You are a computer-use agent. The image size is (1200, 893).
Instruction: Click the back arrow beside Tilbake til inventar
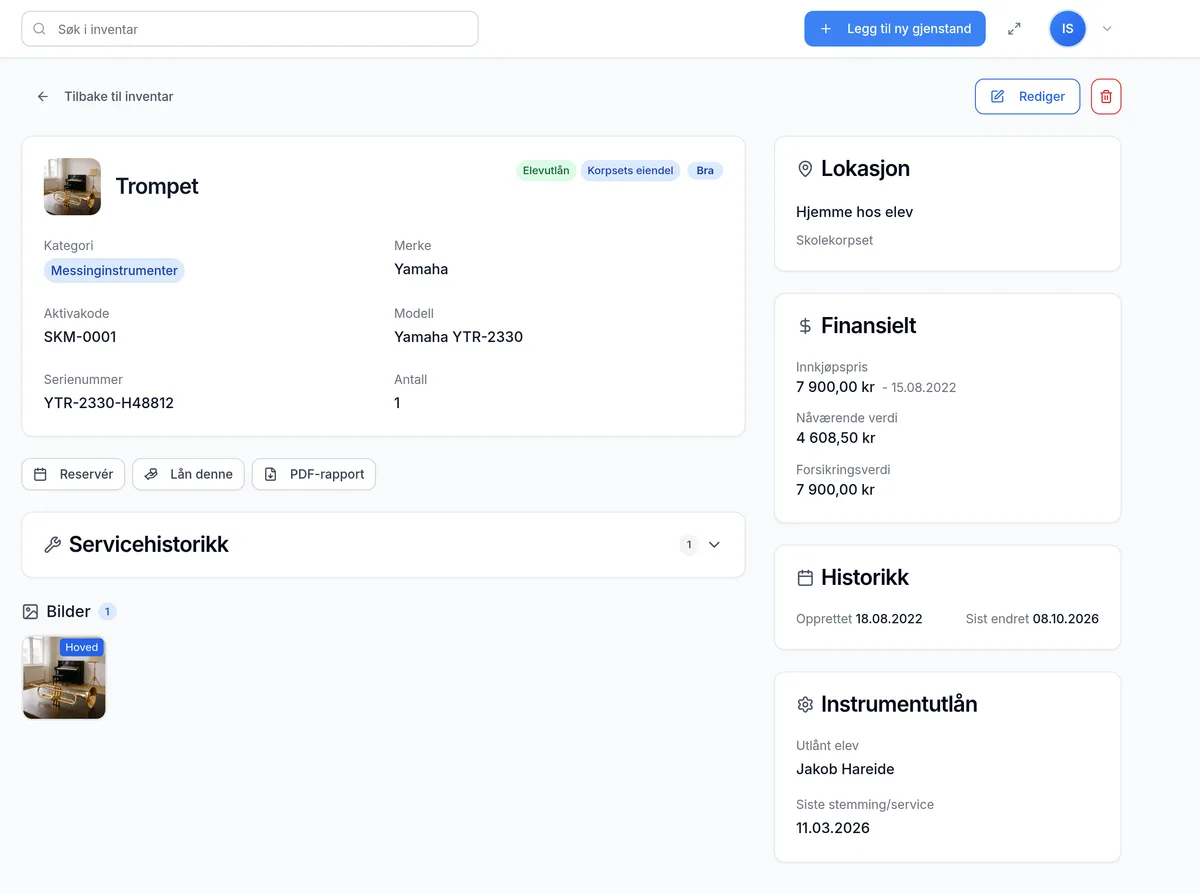43,97
